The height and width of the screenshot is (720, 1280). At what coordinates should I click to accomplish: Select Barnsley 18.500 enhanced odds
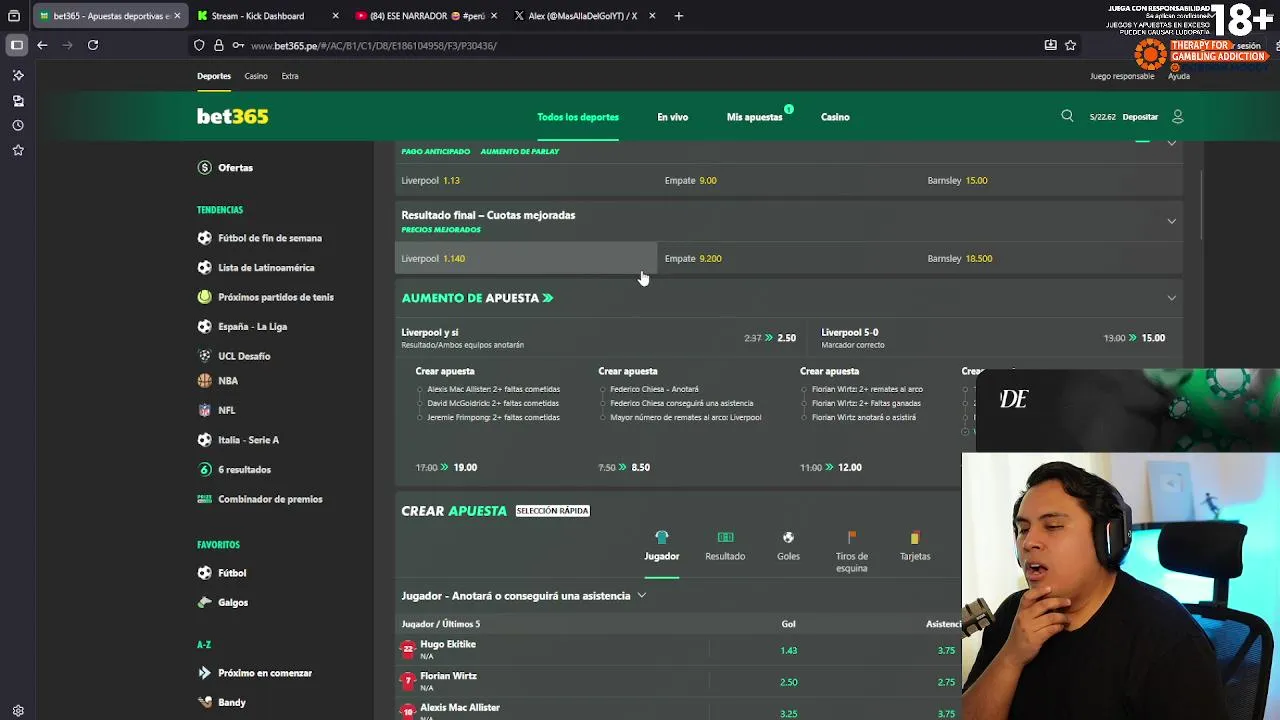[1052, 258]
